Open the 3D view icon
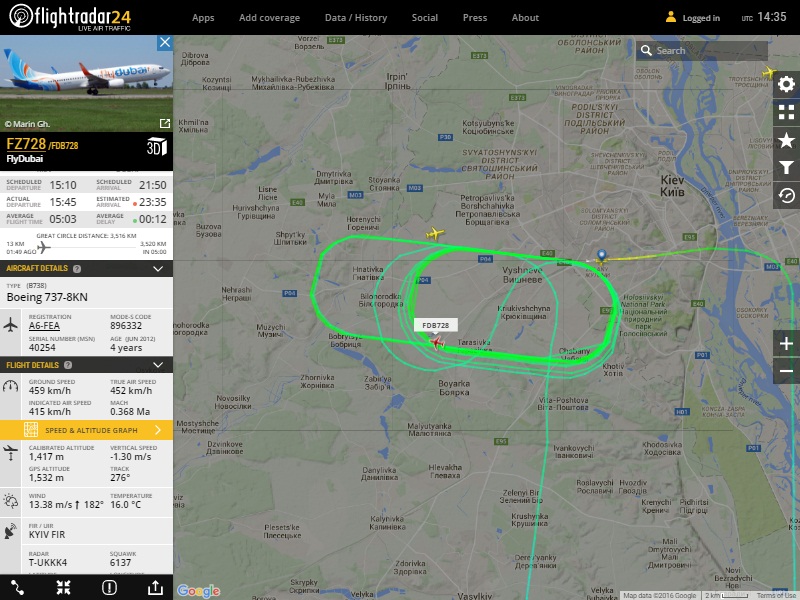The image size is (800, 600). tap(157, 146)
